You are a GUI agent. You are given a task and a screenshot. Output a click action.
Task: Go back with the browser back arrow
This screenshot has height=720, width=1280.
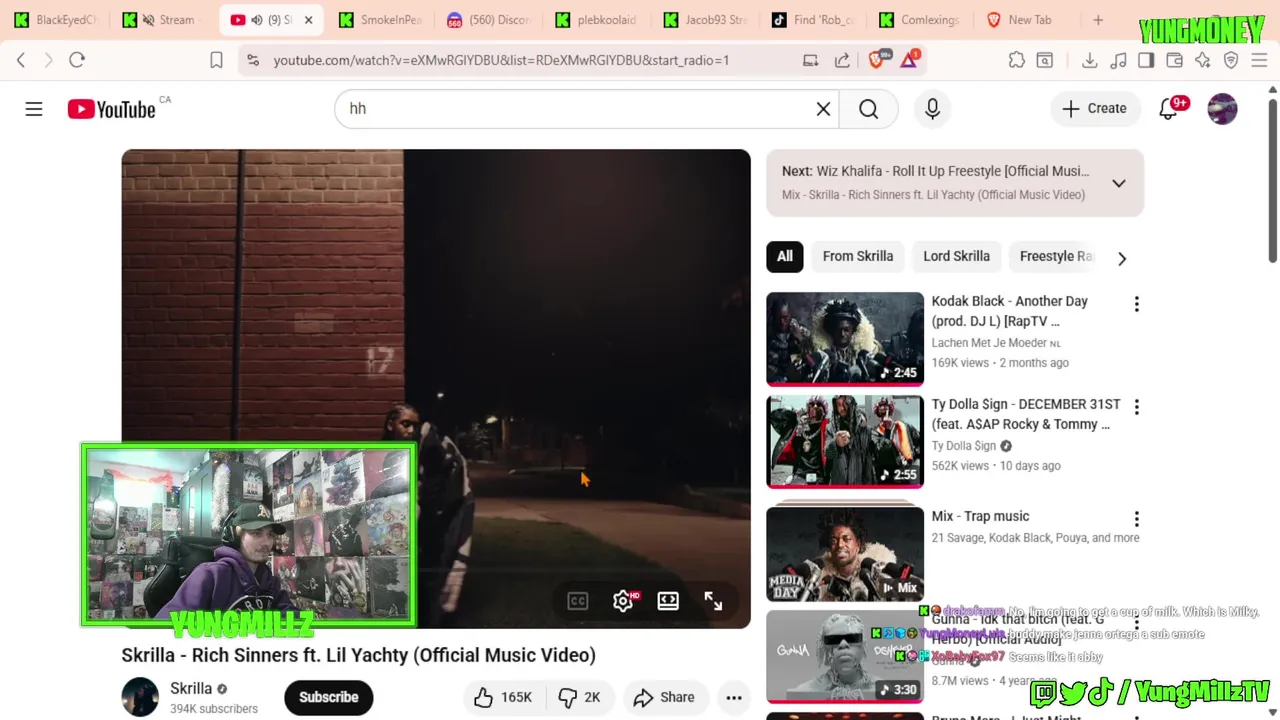21,60
